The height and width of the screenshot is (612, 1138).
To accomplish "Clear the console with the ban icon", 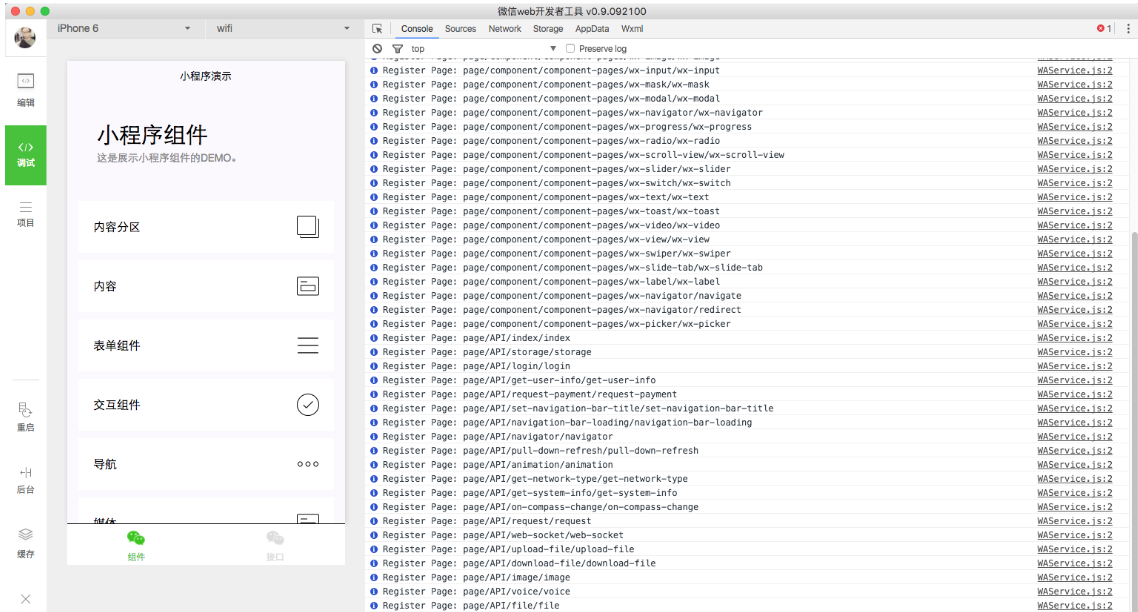I will pyautogui.click(x=377, y=49).
